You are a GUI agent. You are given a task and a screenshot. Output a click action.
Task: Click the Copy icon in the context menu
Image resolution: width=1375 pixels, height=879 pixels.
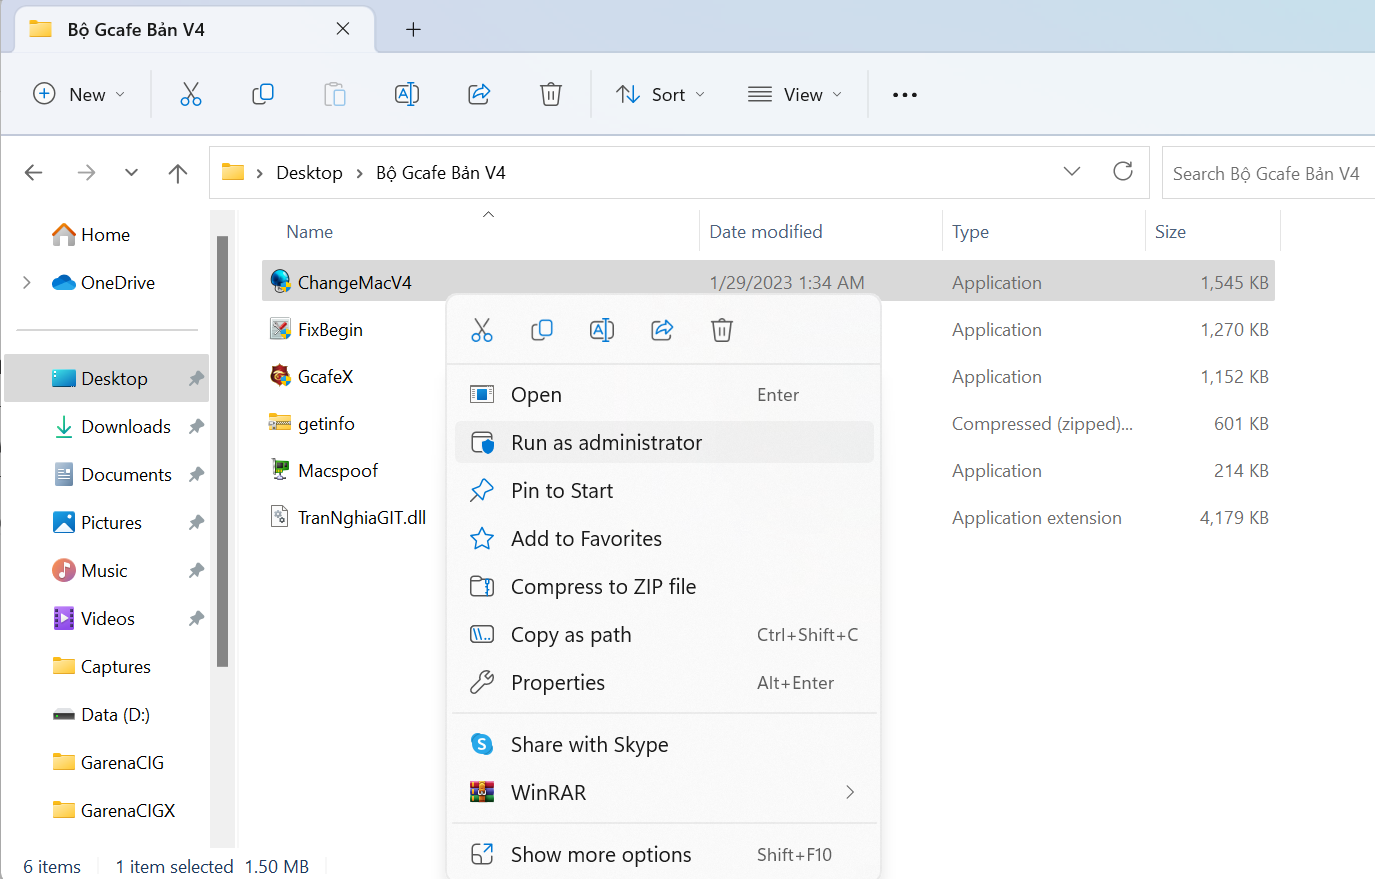coord(542,330)
